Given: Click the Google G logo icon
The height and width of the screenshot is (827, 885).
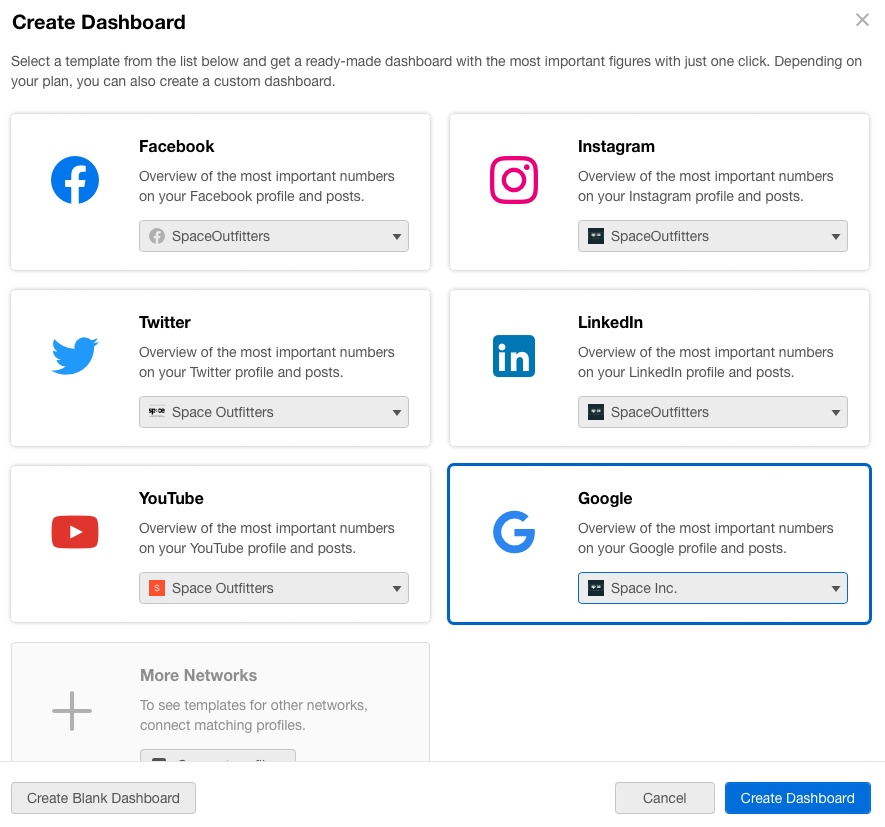Looking at the screenshot, I should point(514,532).
